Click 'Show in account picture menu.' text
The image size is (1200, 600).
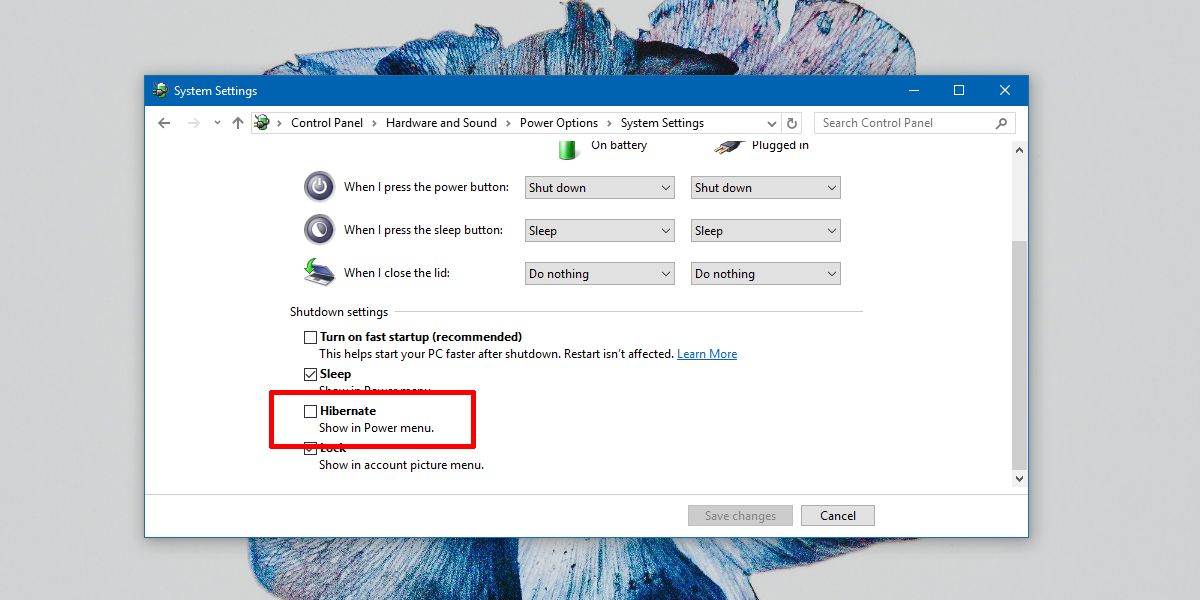click(402, 465)
